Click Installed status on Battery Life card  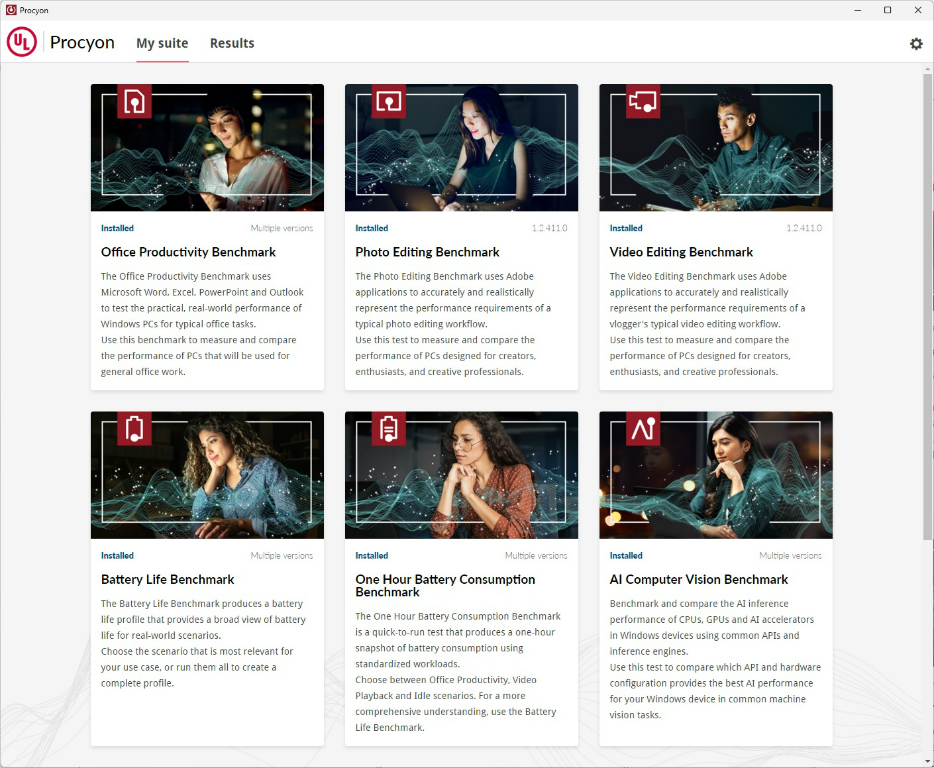coord(117,555)
